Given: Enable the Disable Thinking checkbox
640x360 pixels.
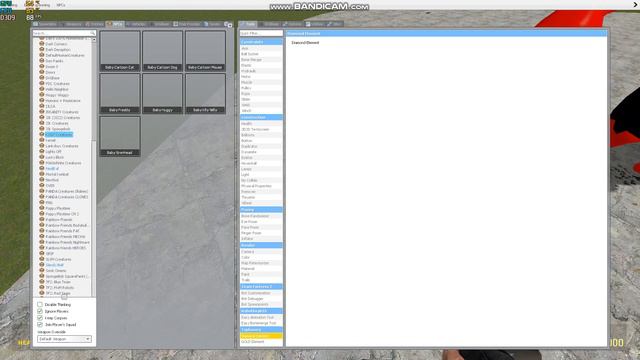Looking at the screenshot, I should pyautogui.click(x=40, y=304).
